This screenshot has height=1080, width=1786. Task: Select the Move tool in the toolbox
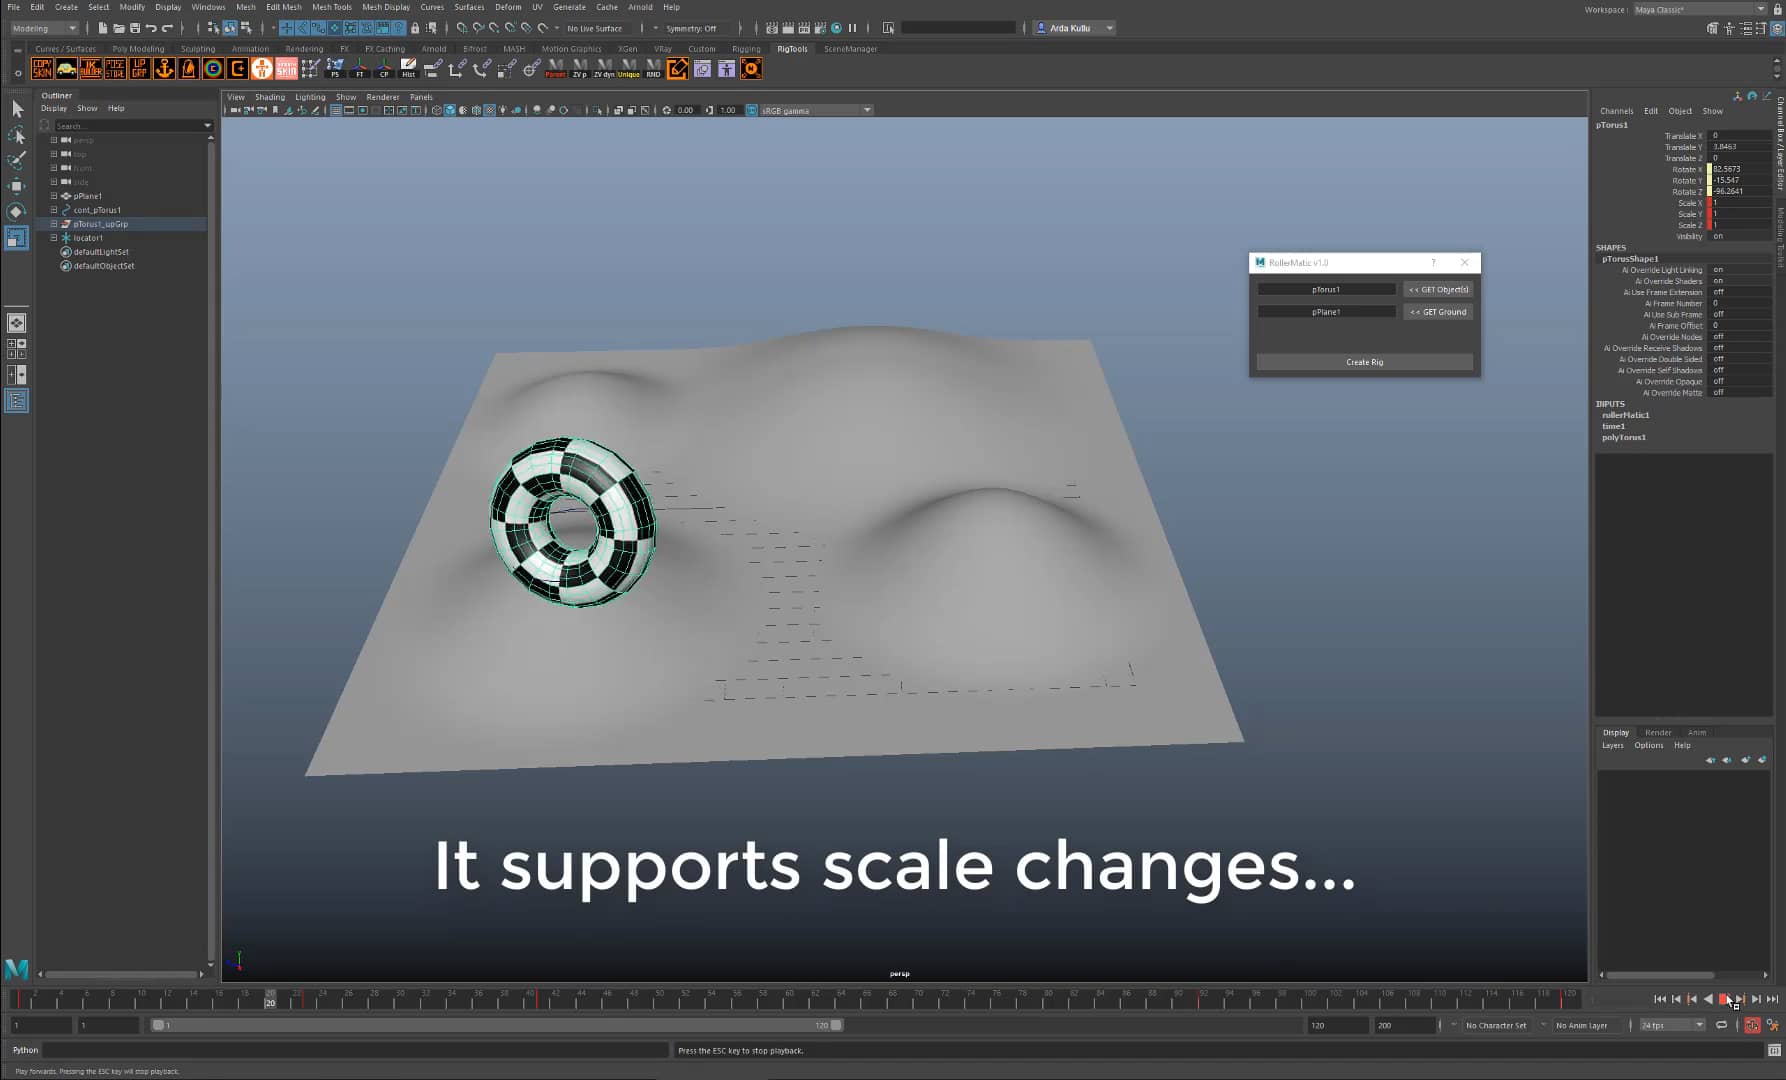(16, 186)
